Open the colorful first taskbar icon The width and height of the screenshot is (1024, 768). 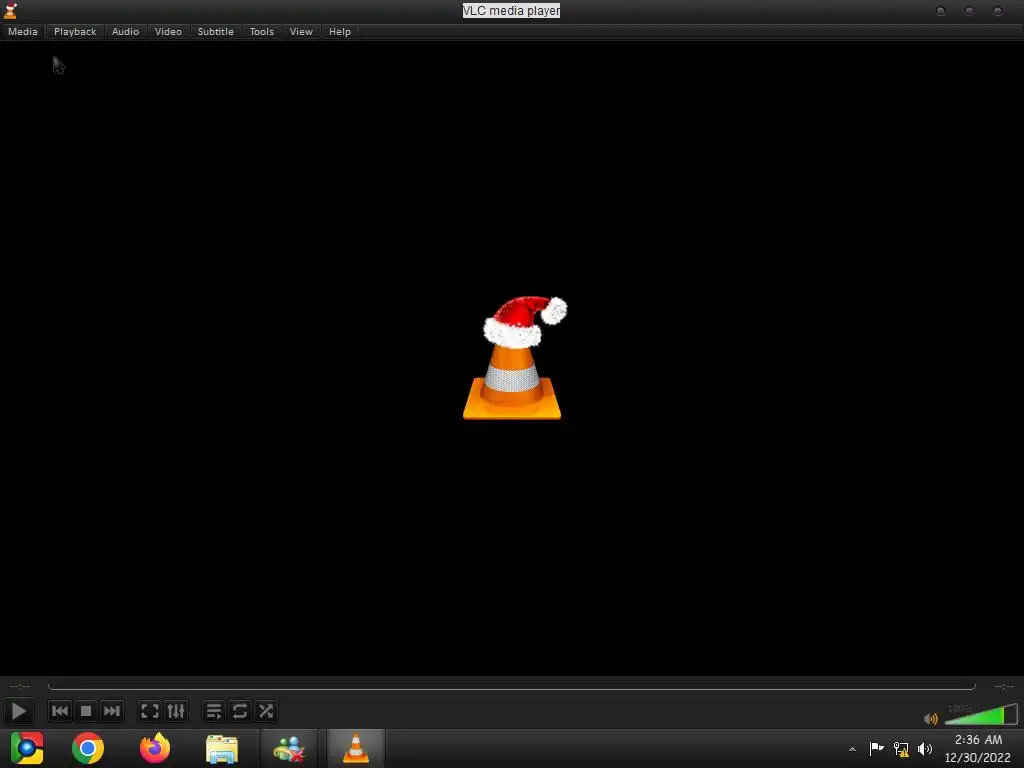pyautogui.click(x=27, y=748)
